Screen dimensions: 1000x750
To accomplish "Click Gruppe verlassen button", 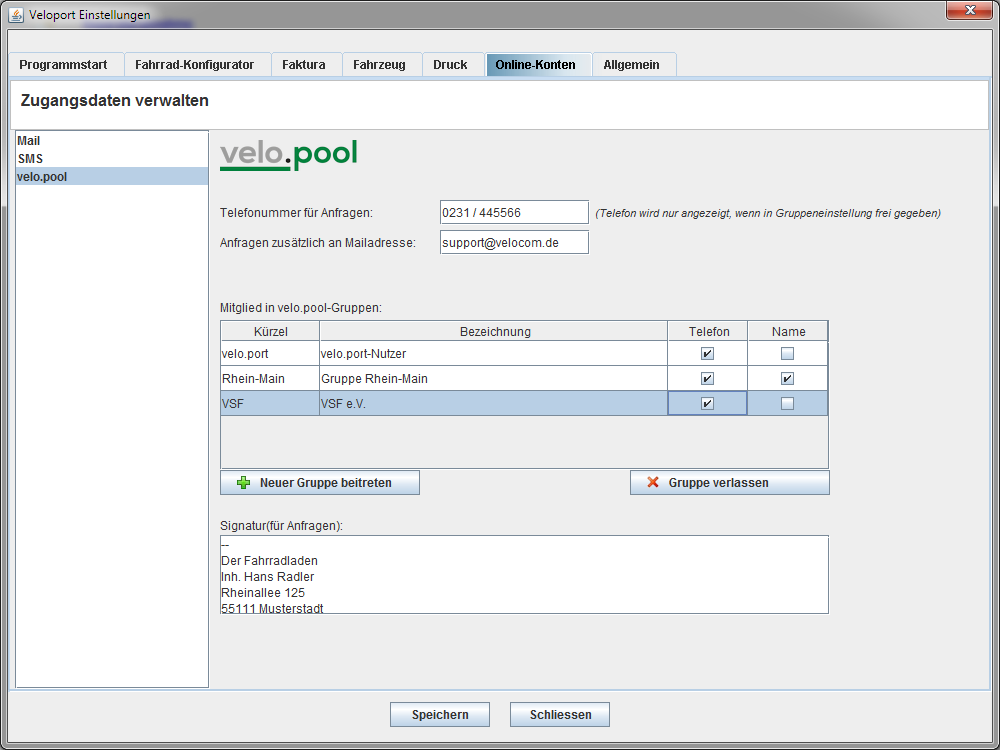I will coord(730,483).
